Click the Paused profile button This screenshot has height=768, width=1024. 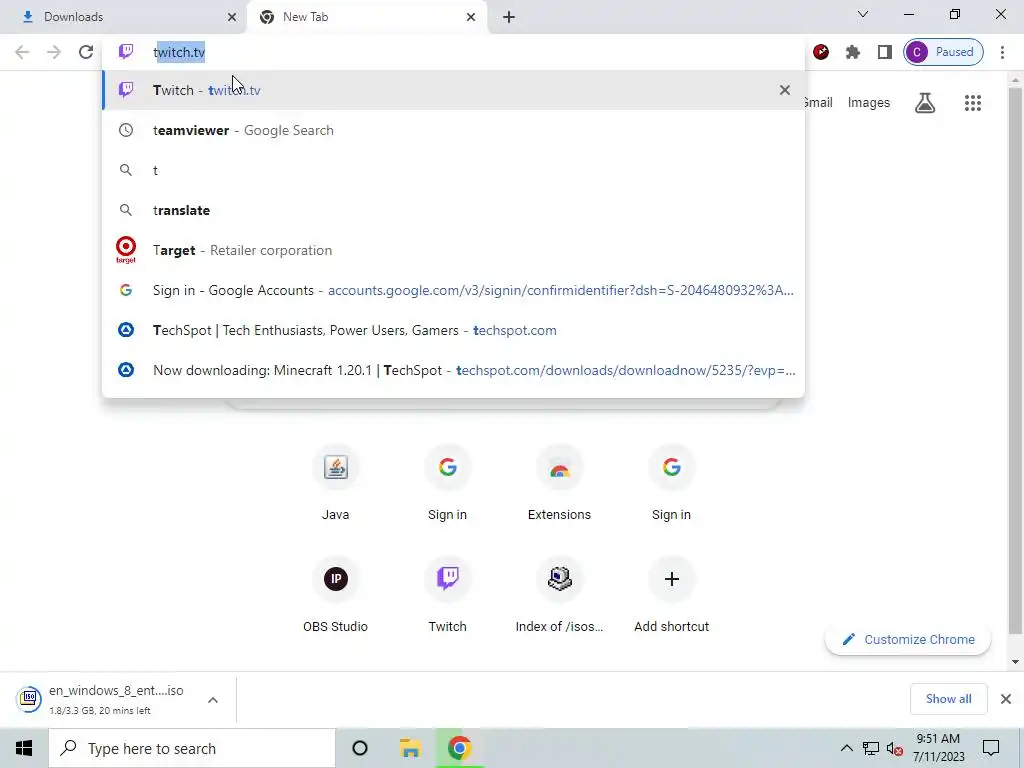click(943, 52)
